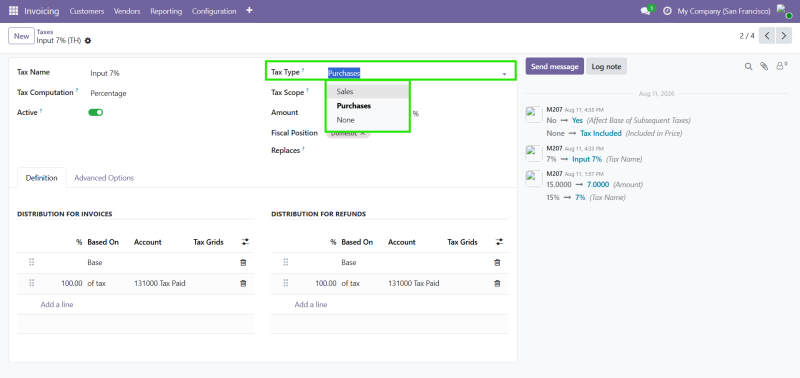This screenshot has height=378, width=800.
Task: Open the conversations chat icon
Action: click(645, 11)
